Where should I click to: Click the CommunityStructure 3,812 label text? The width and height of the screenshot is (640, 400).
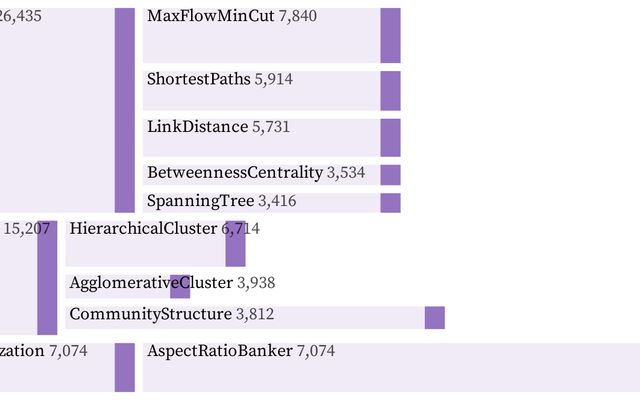[172, 314]
